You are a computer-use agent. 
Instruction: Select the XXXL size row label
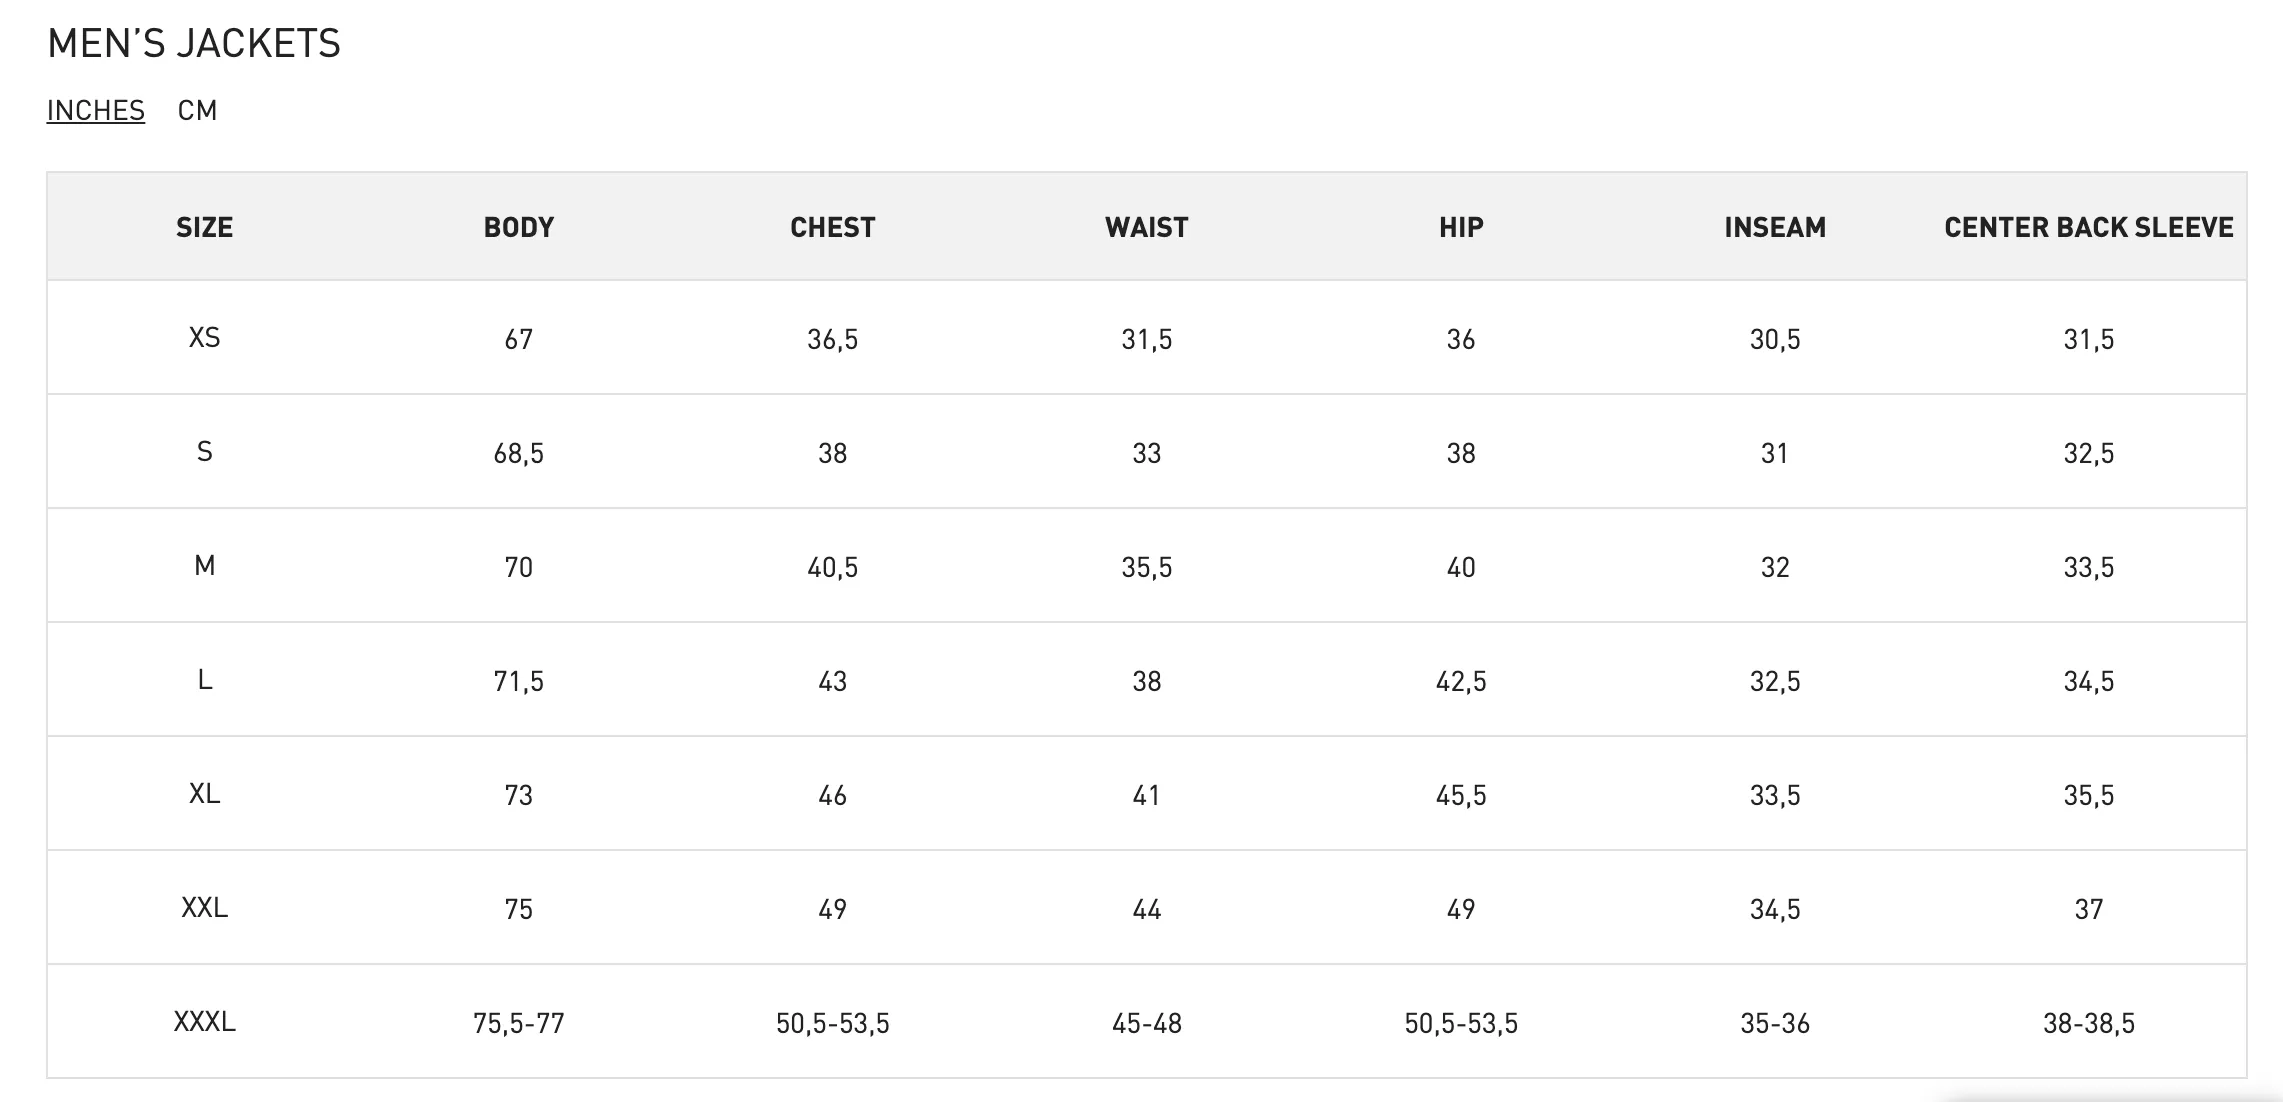point(205,1021)
